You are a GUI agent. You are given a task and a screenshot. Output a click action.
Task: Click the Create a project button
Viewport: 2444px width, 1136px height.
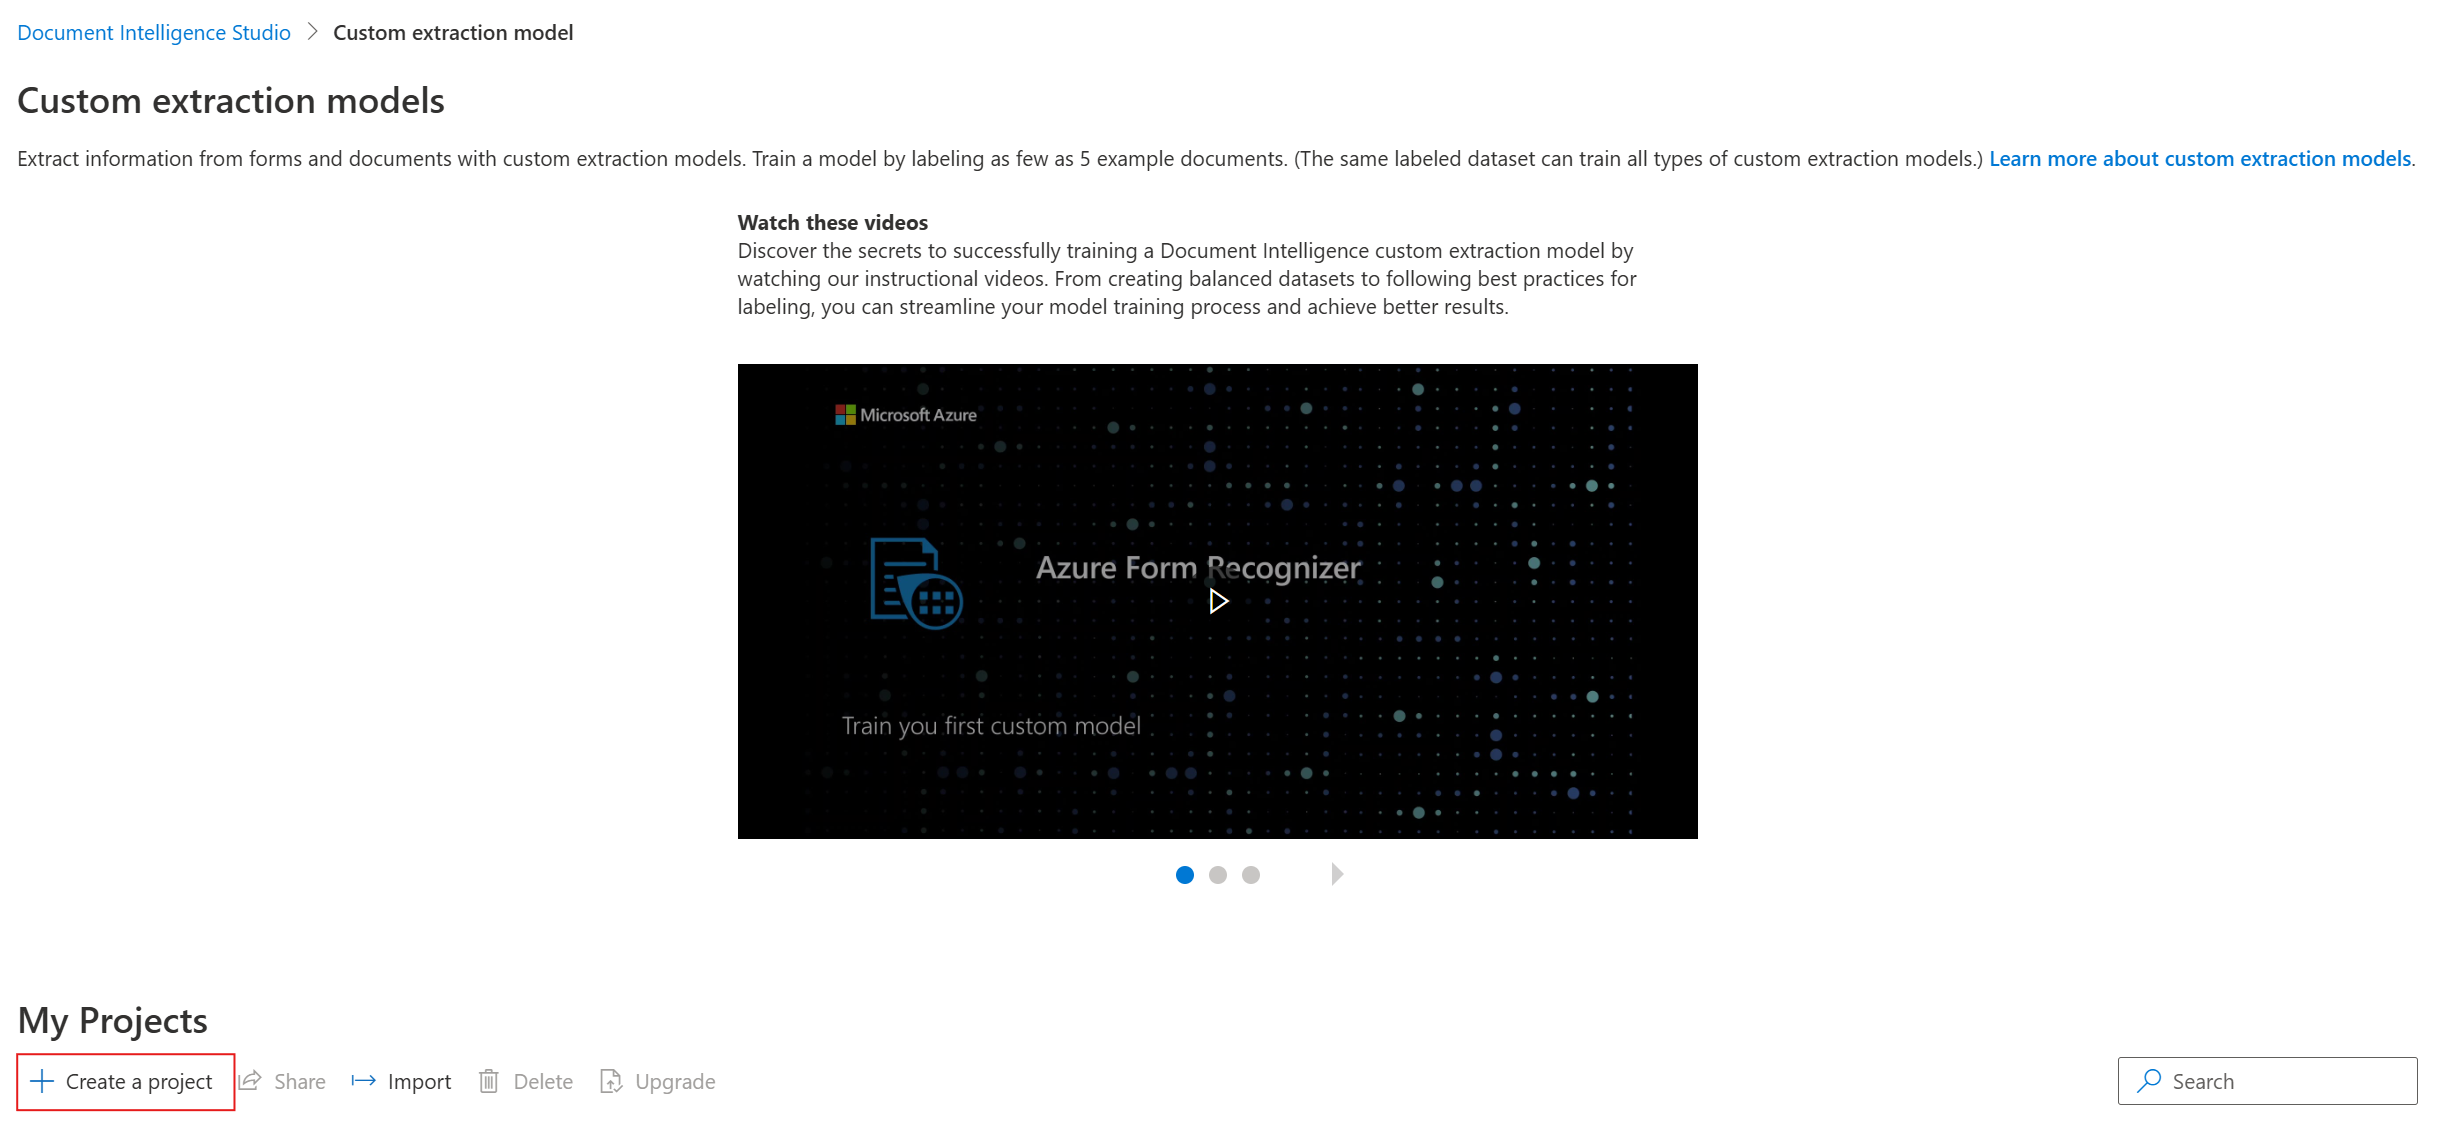(123, 1080)
